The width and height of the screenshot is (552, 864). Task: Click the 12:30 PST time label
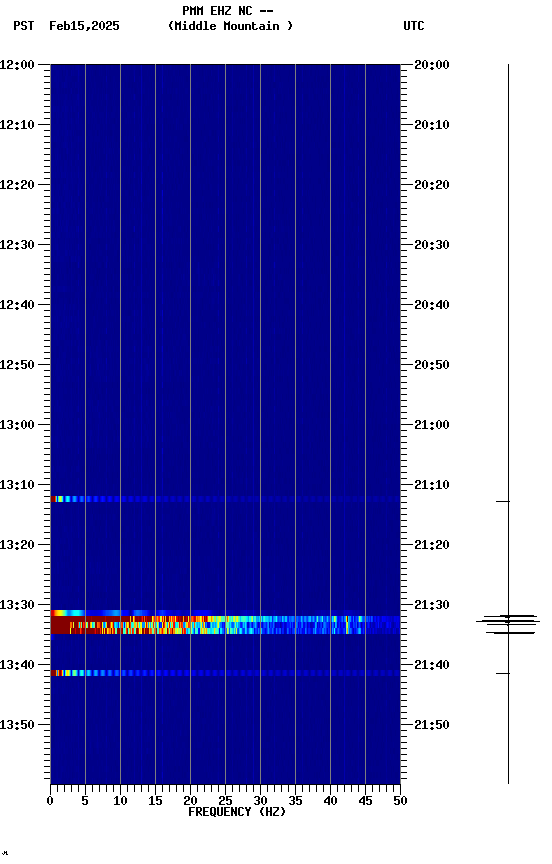pos(17,245)
